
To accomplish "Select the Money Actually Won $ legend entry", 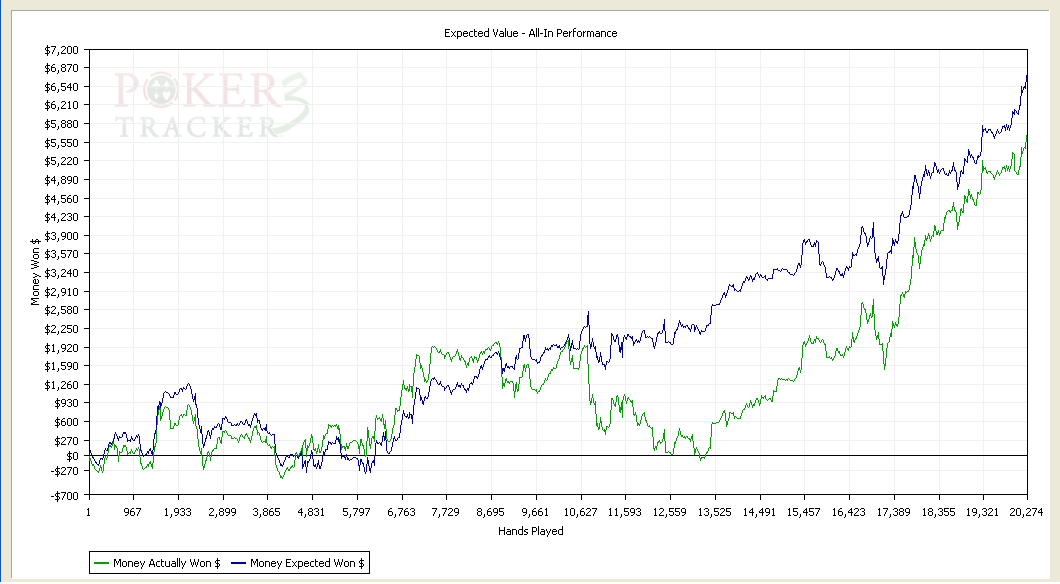I will (166, 564).
